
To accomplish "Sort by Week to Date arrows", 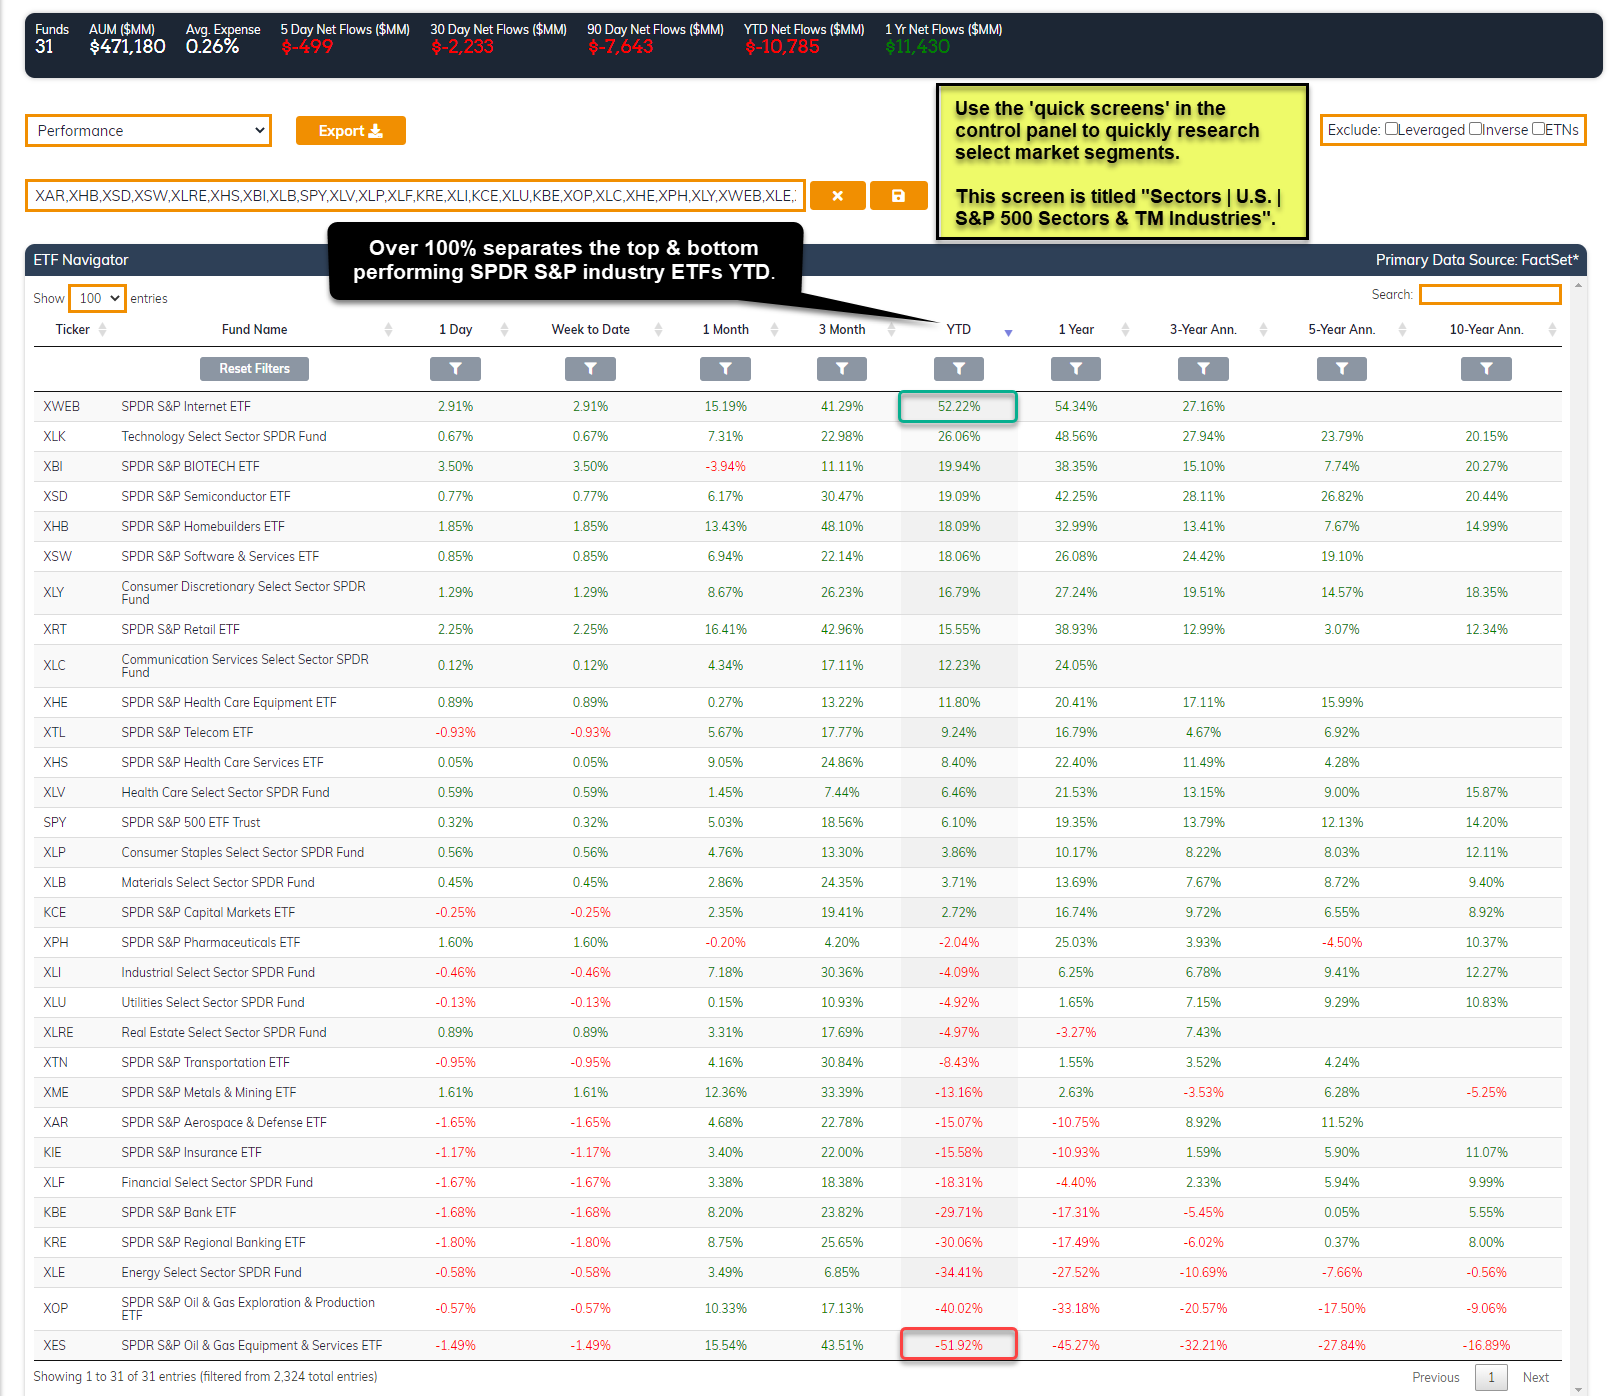I will point(658,330).
